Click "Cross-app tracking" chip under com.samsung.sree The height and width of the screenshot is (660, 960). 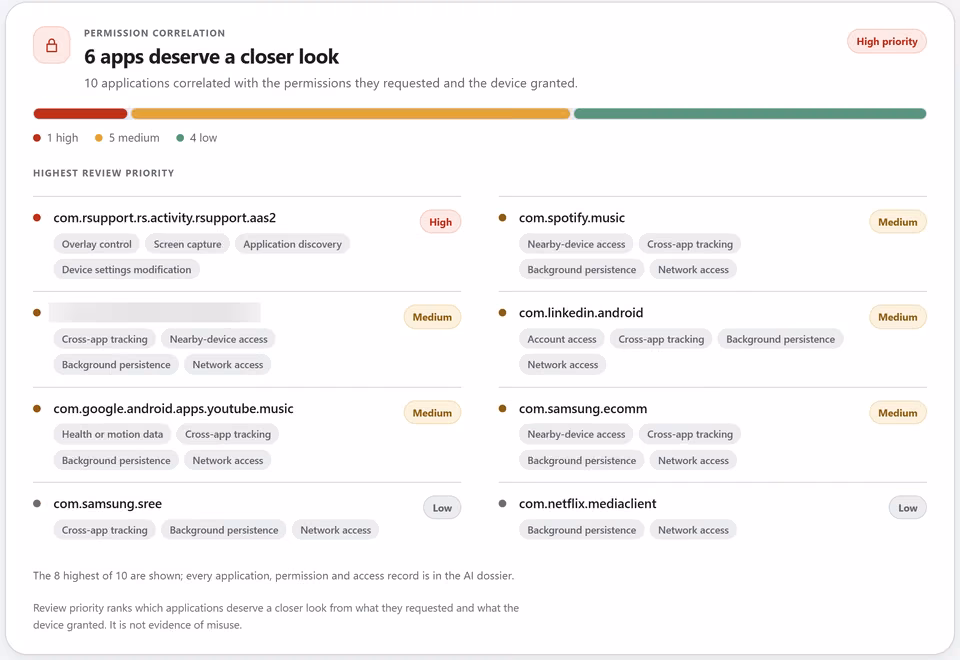pos(105,530)
